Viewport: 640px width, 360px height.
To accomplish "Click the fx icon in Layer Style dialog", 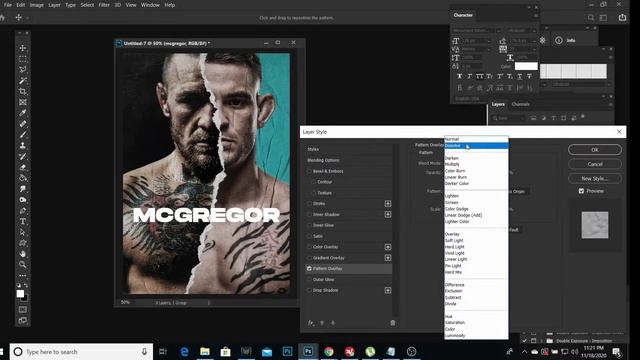I will (311, 323).
